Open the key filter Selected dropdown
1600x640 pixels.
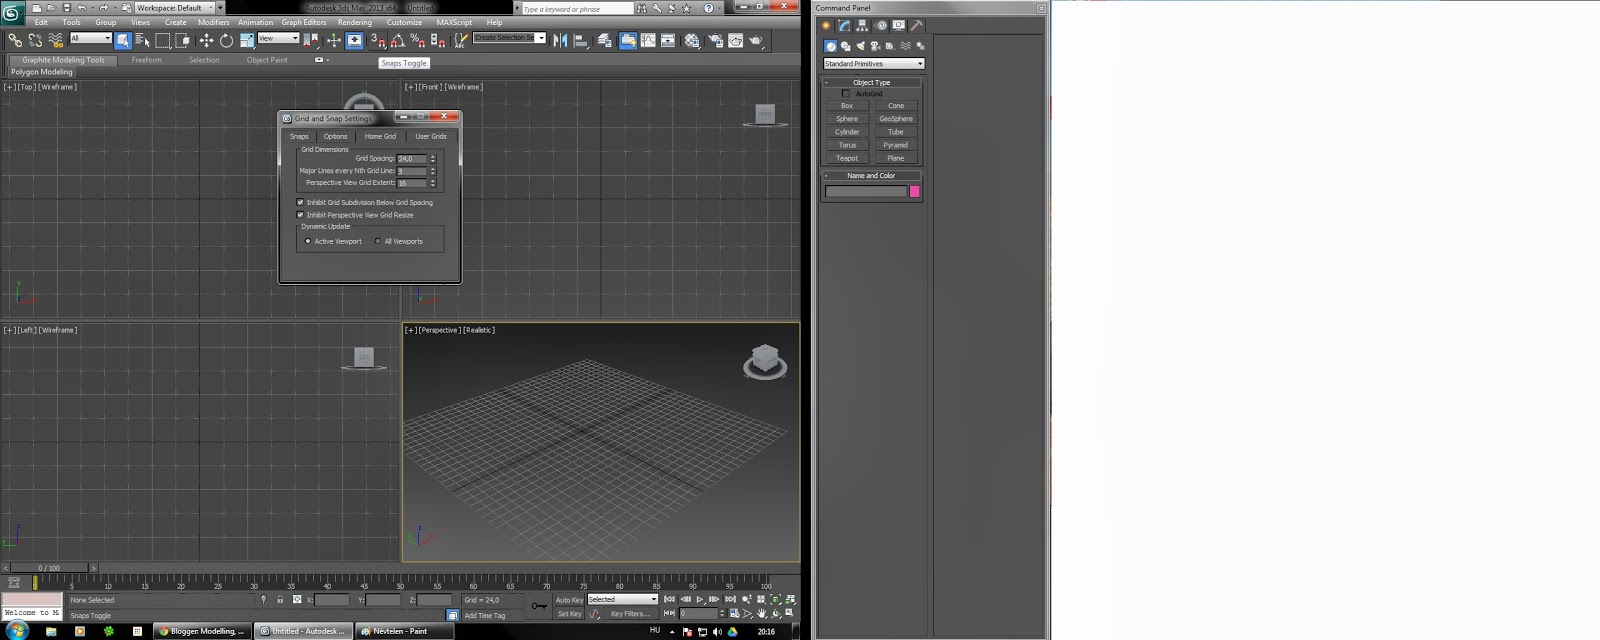coord(622,599)
